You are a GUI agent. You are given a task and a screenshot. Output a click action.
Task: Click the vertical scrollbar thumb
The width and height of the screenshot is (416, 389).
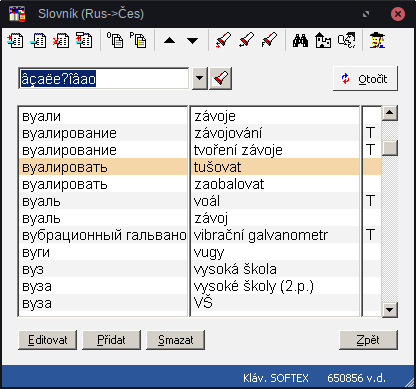[x=389, y=148]
